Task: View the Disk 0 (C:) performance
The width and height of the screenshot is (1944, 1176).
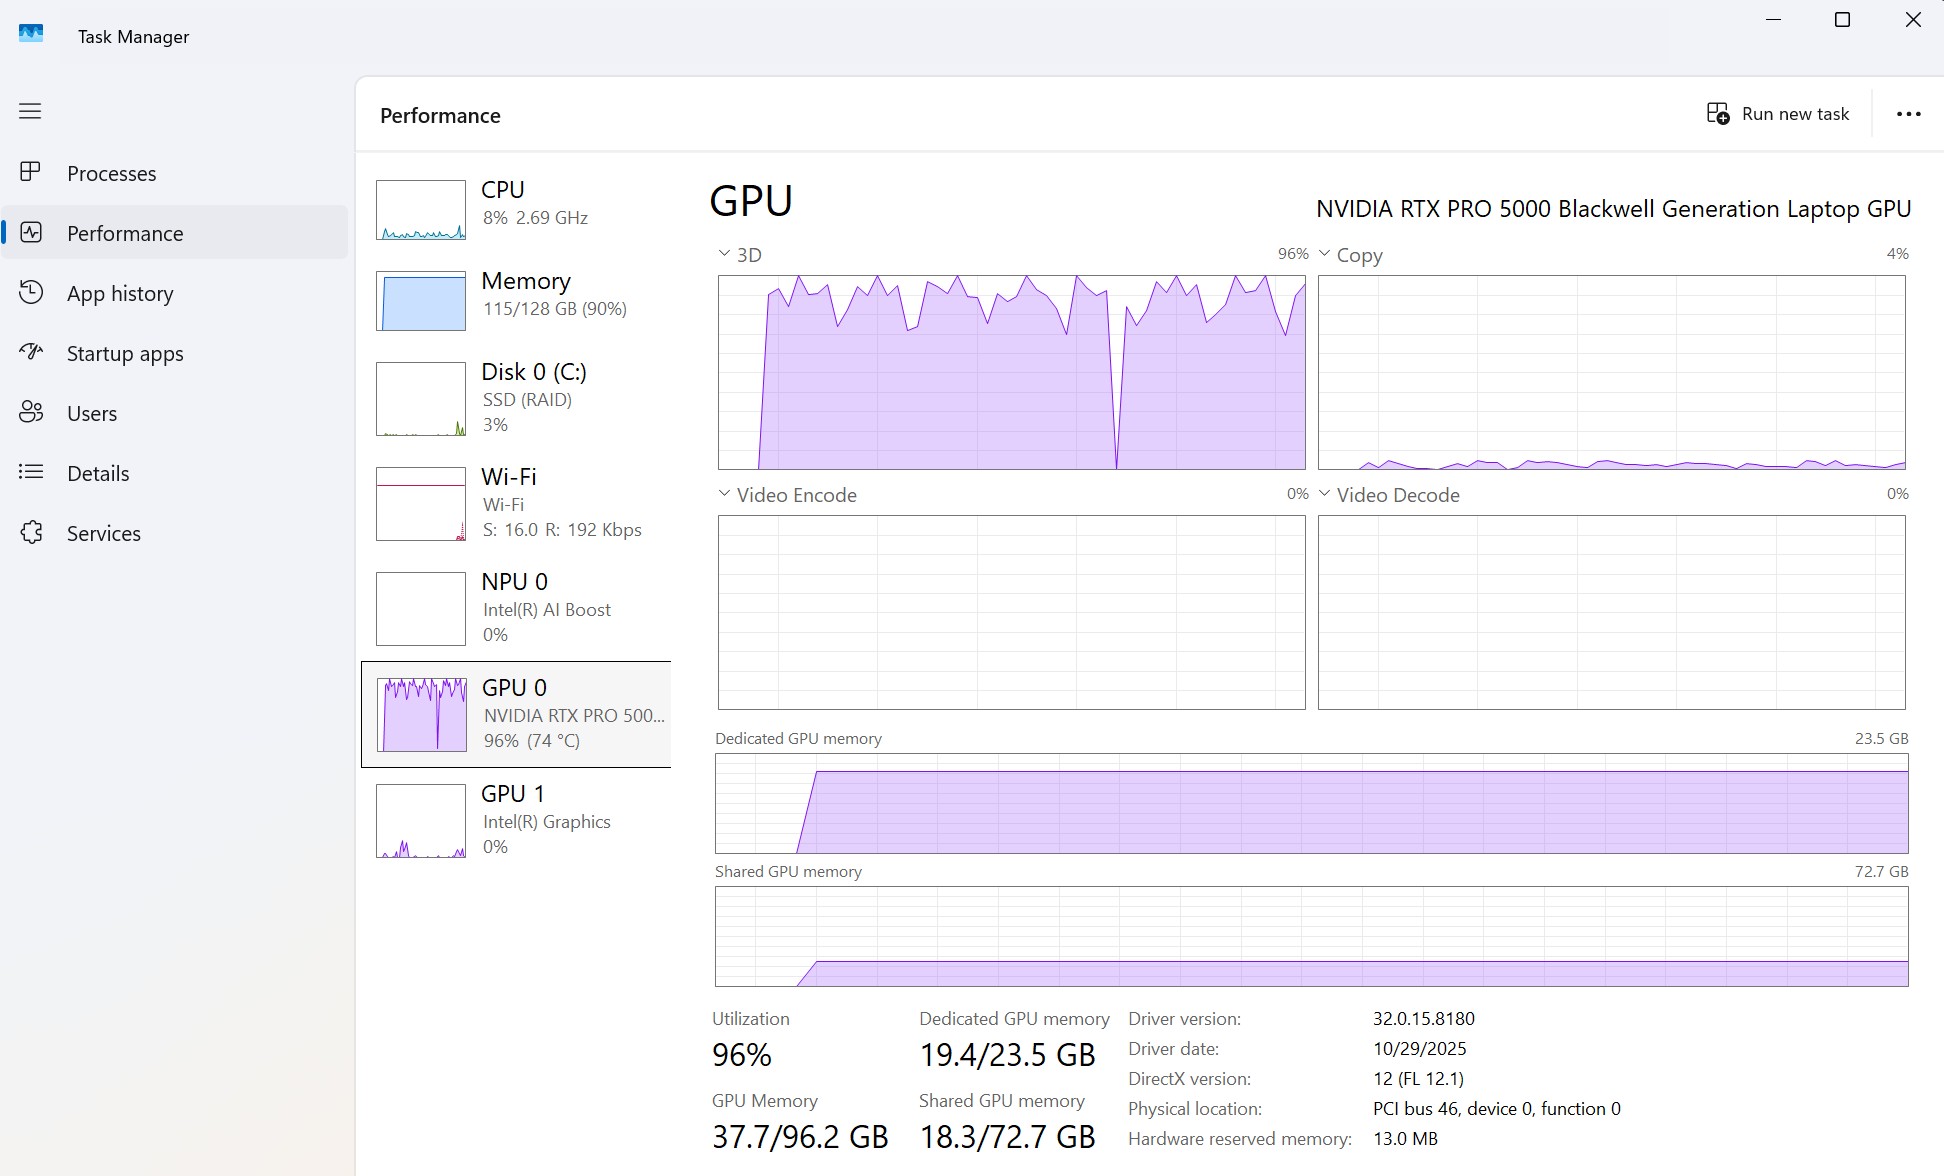Action: [420, 398]
